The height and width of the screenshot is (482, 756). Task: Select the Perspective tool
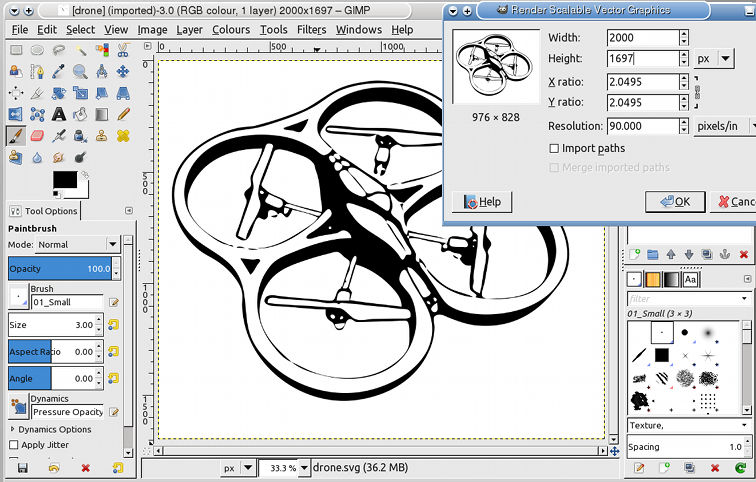[123, 93]
